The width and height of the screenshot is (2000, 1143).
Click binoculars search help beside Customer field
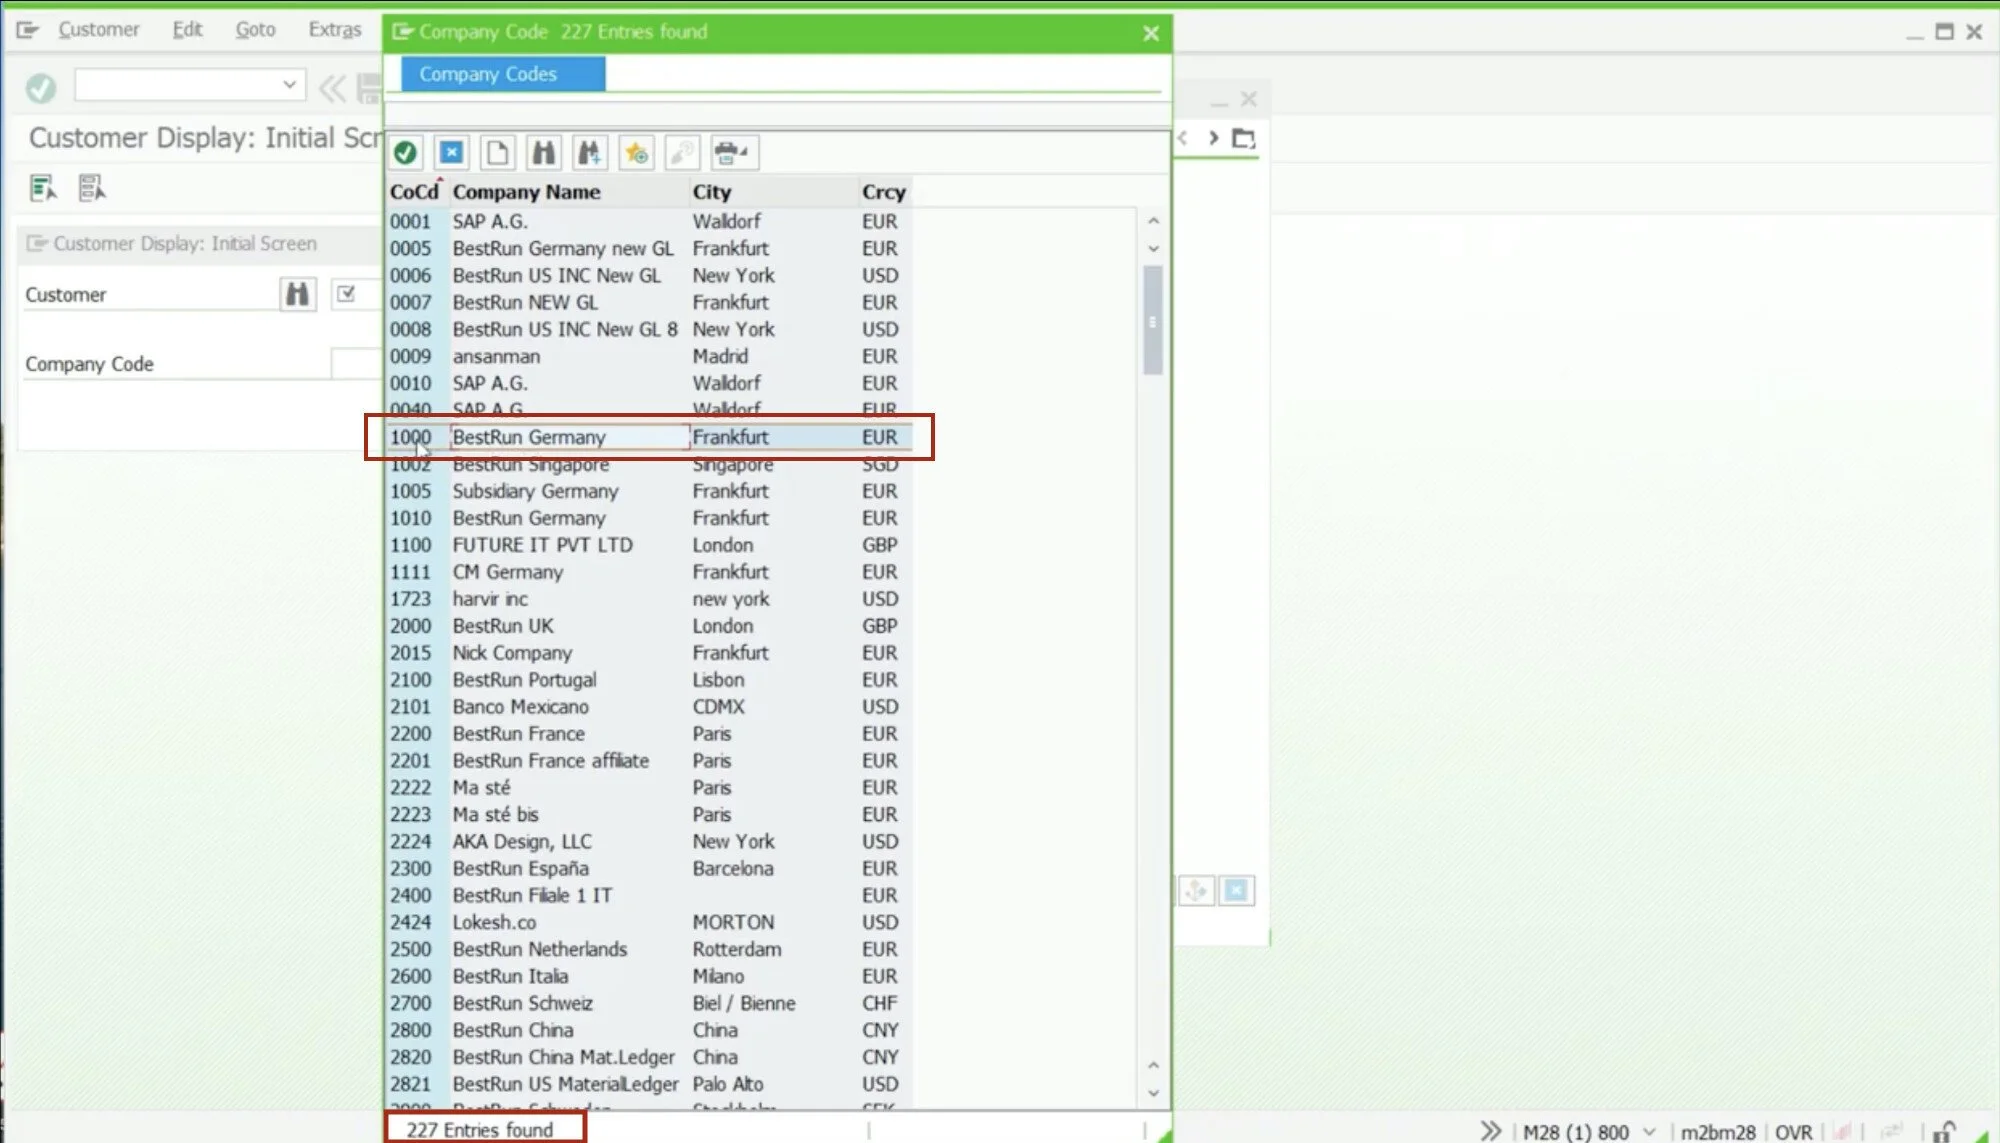[x=297, y=294]
